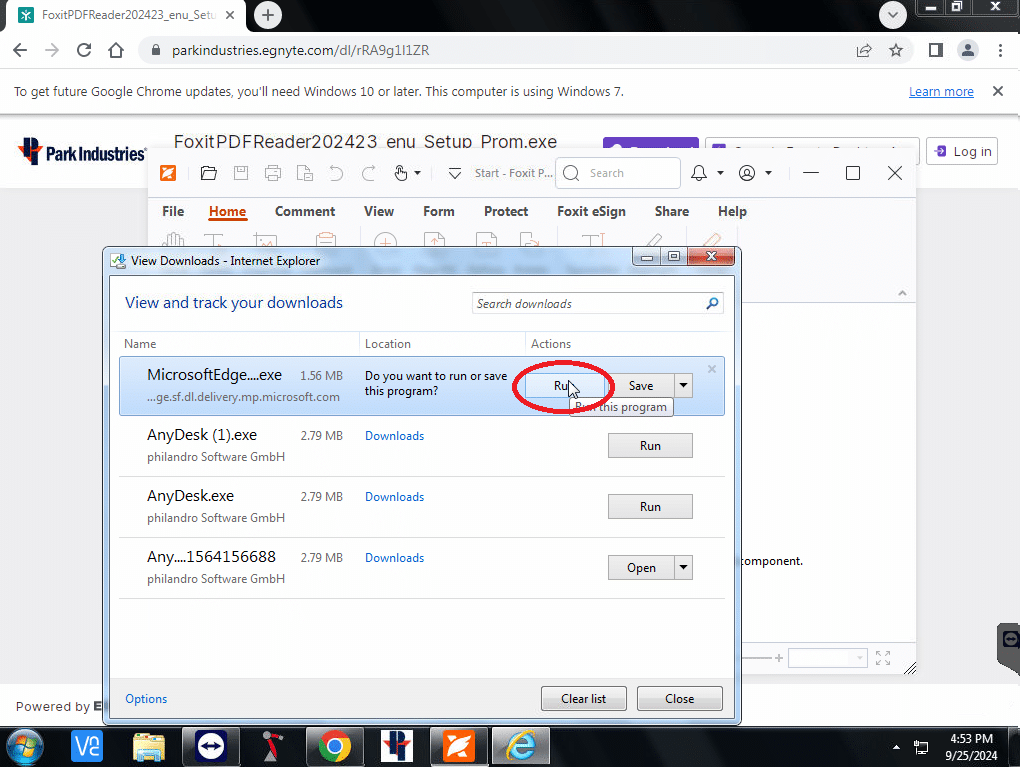Click the Clear list button
This screenshot has width=1020, height=767.
pos(583,698)
